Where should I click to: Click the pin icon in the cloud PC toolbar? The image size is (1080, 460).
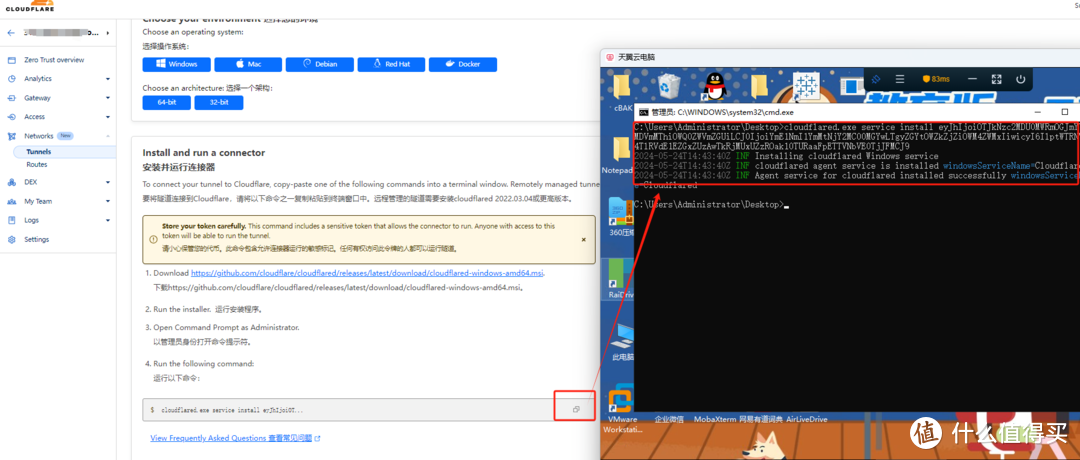[876, 79]
